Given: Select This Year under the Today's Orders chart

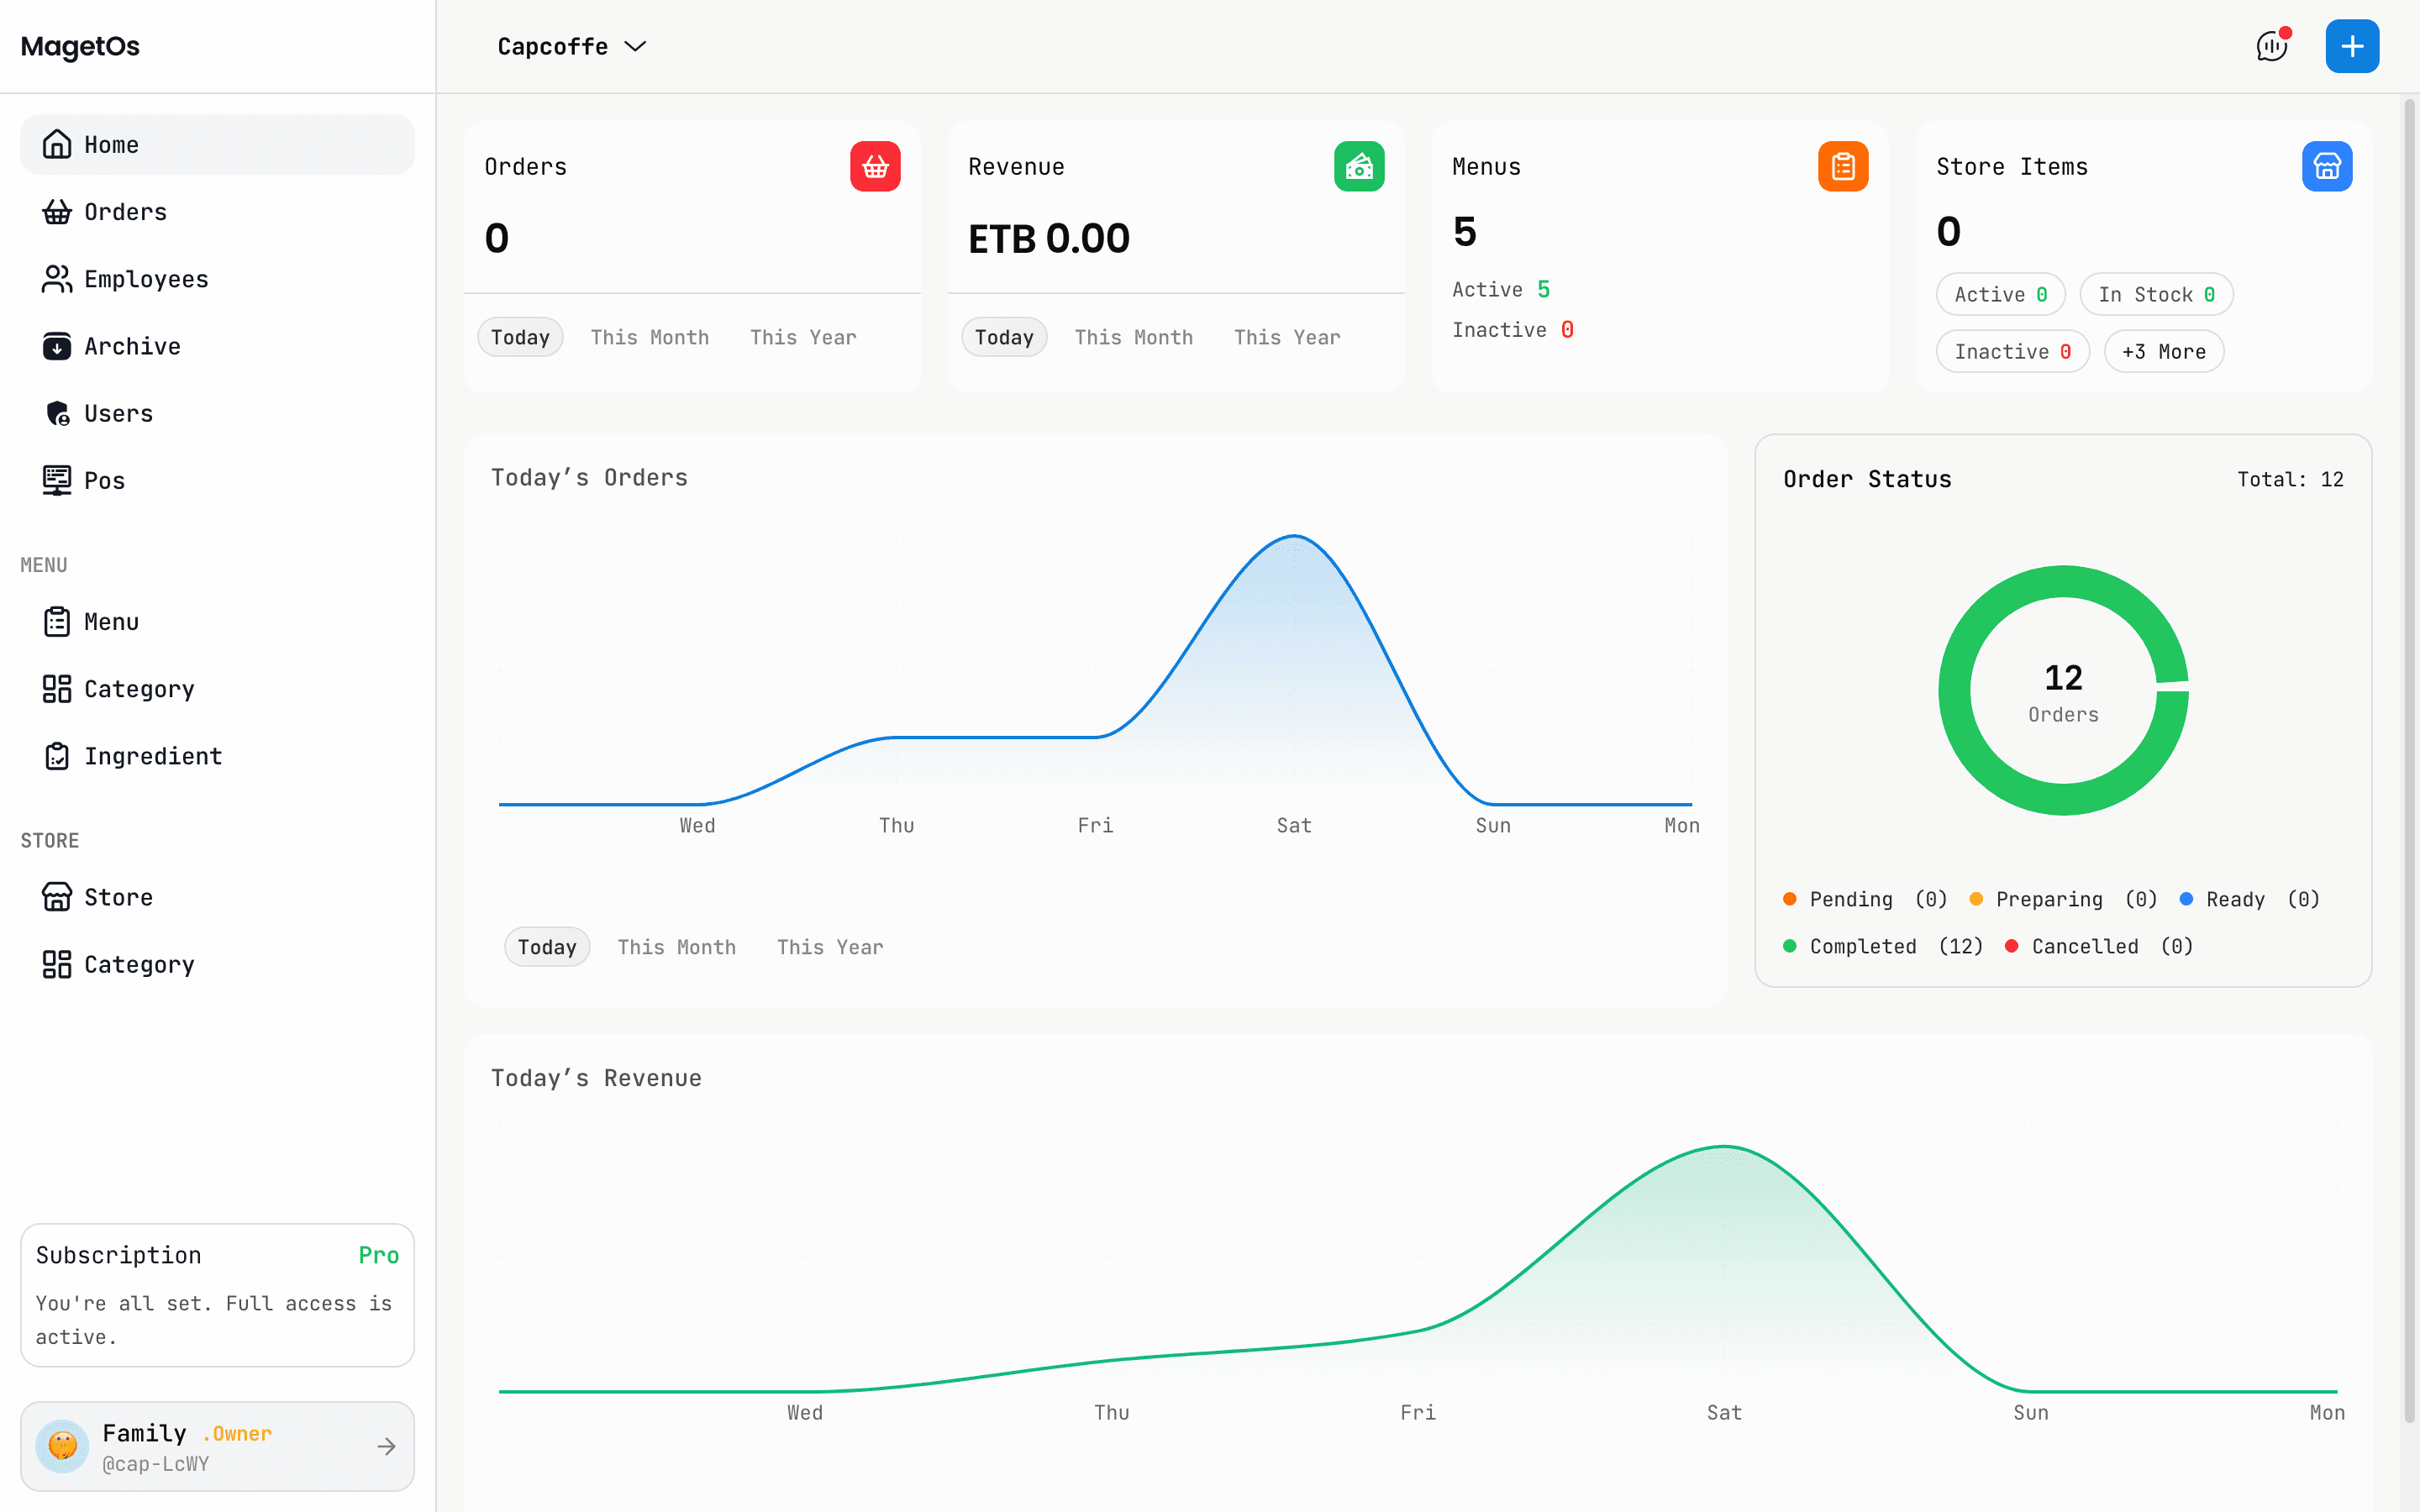Looking at the screenshot, I should pos(830,947).
